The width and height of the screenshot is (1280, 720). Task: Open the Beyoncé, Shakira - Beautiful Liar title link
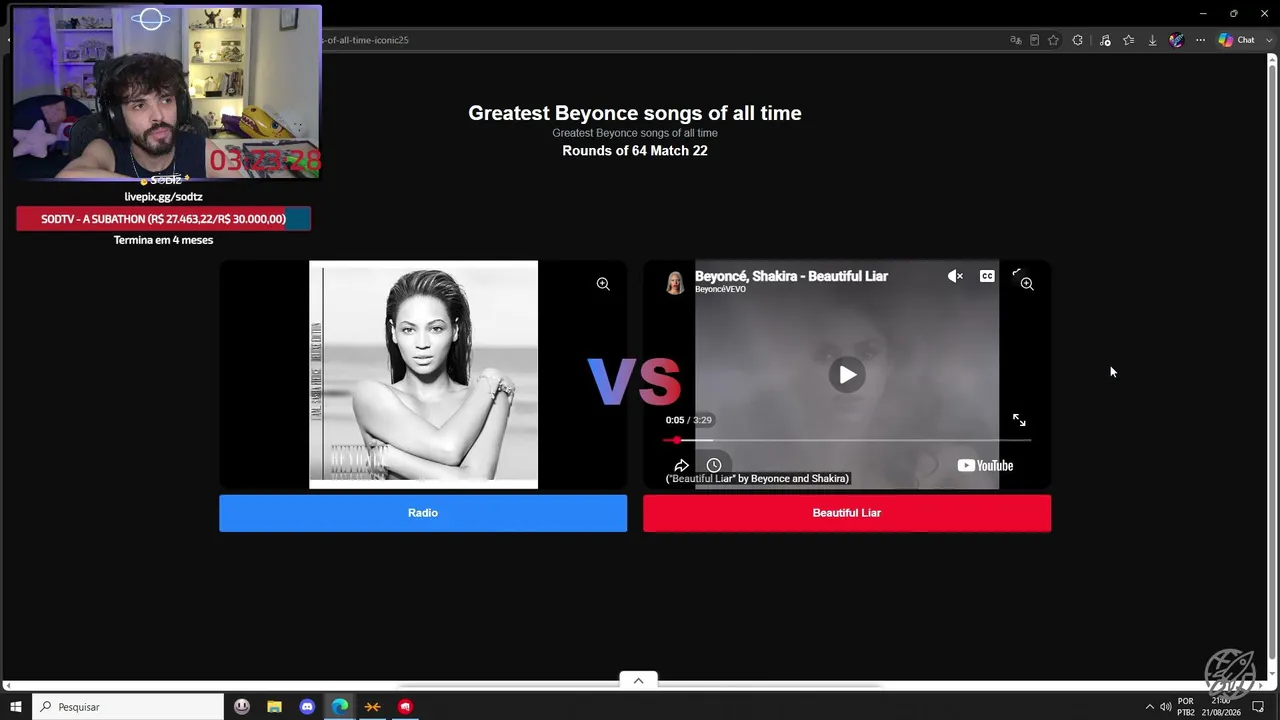pyautogui.click(x=791, y=276)
